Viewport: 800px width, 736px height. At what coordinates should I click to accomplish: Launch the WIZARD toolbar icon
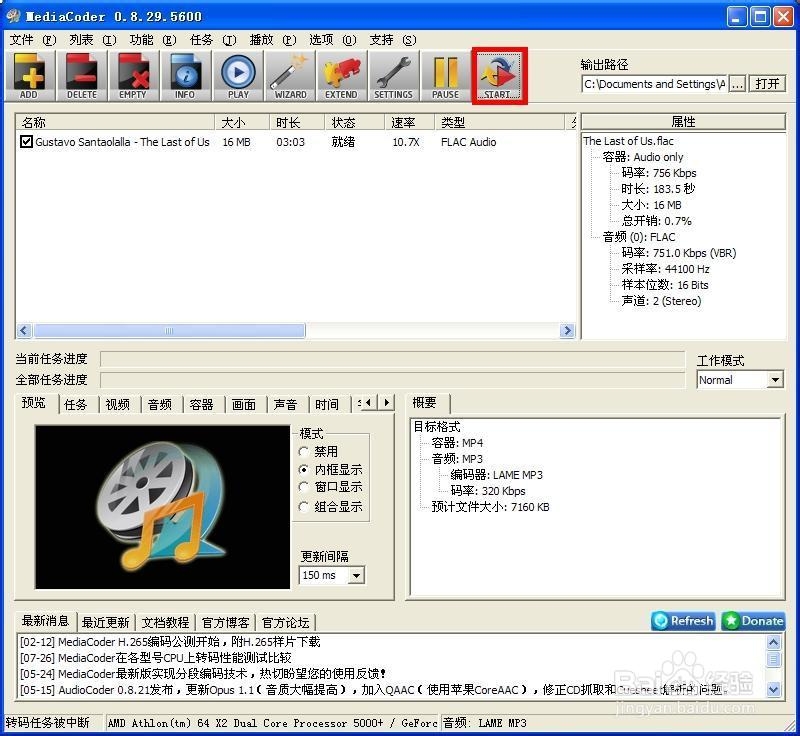(x=290, y=76)
